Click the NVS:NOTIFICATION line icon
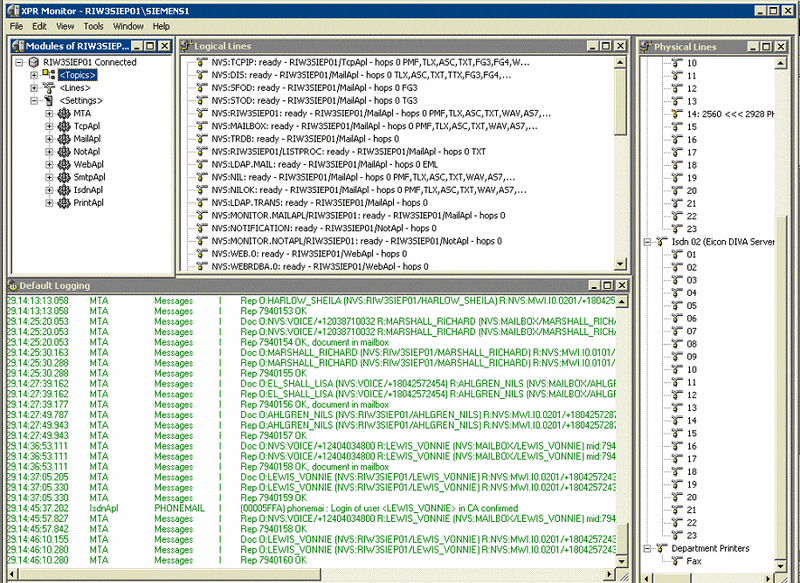This screenshot has width=800, height=583. [202, 228]
